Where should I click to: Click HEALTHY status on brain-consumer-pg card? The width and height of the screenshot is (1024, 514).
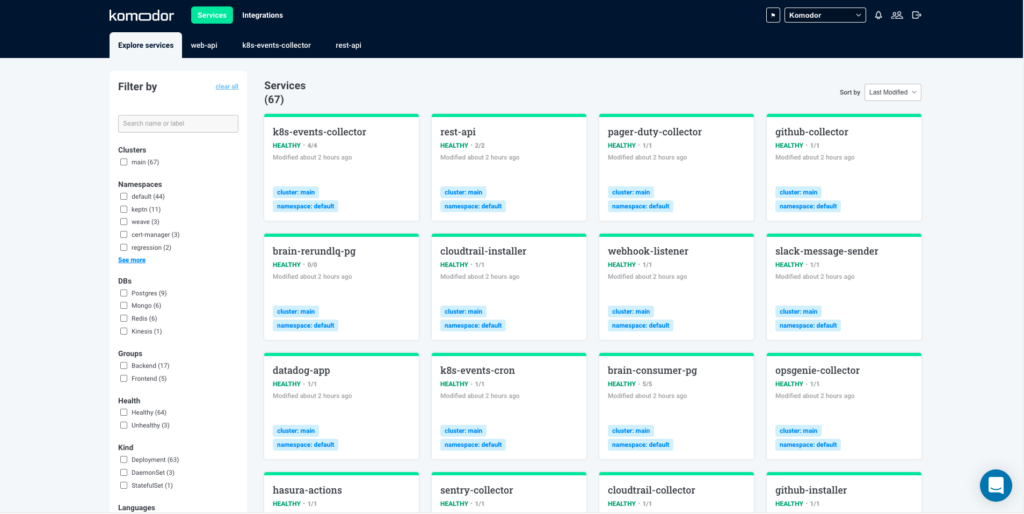click(x=622, y=384)
